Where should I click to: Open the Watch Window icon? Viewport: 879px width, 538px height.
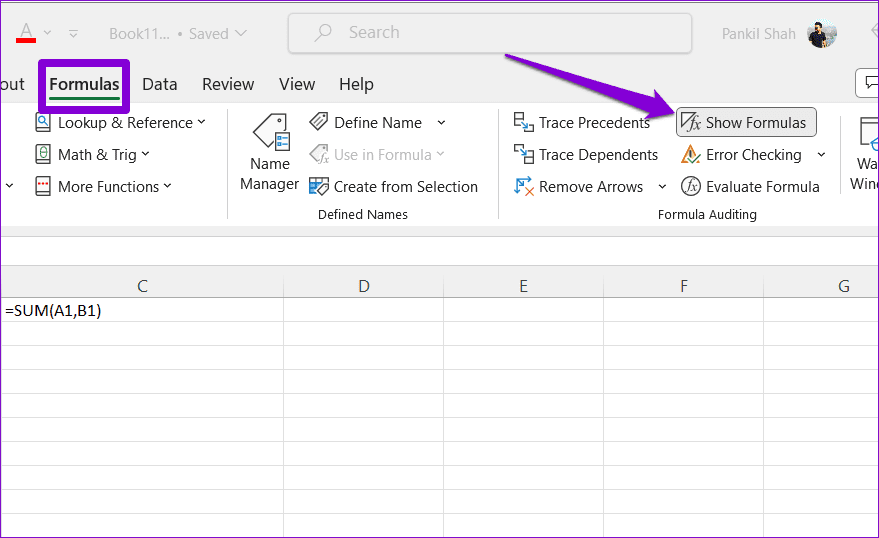pyautogui.click(x=868, y=134)
